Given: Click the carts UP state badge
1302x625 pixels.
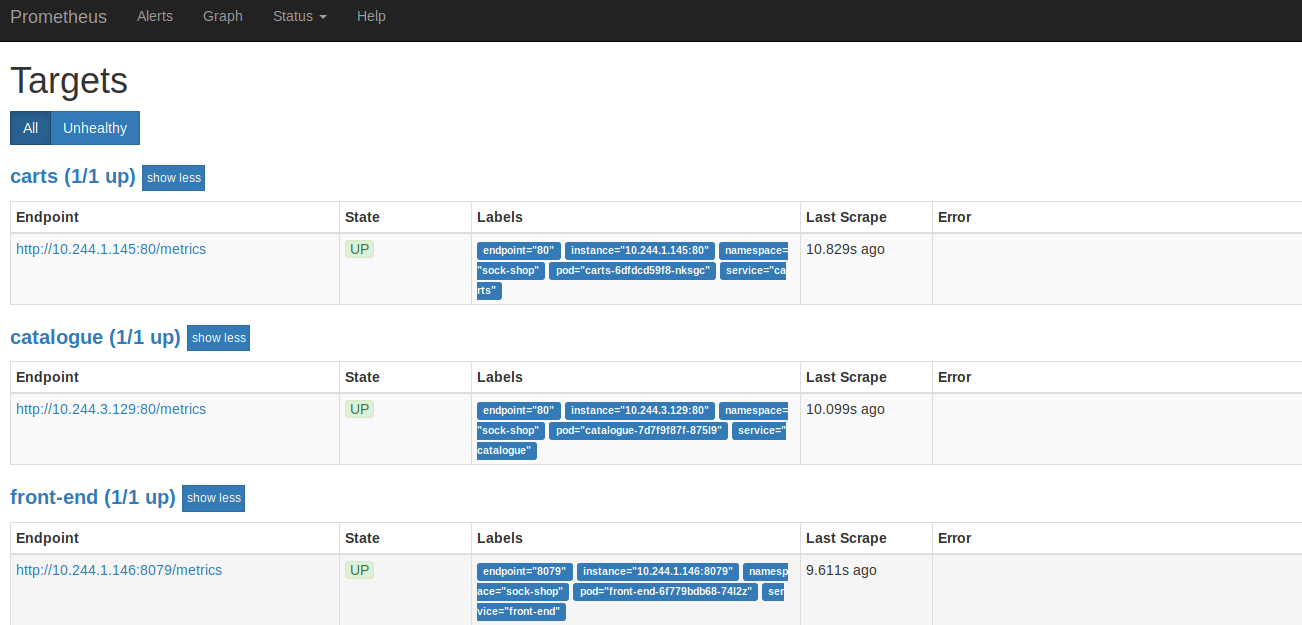Looking at the screenshot, I should click(x=359, y=249).
